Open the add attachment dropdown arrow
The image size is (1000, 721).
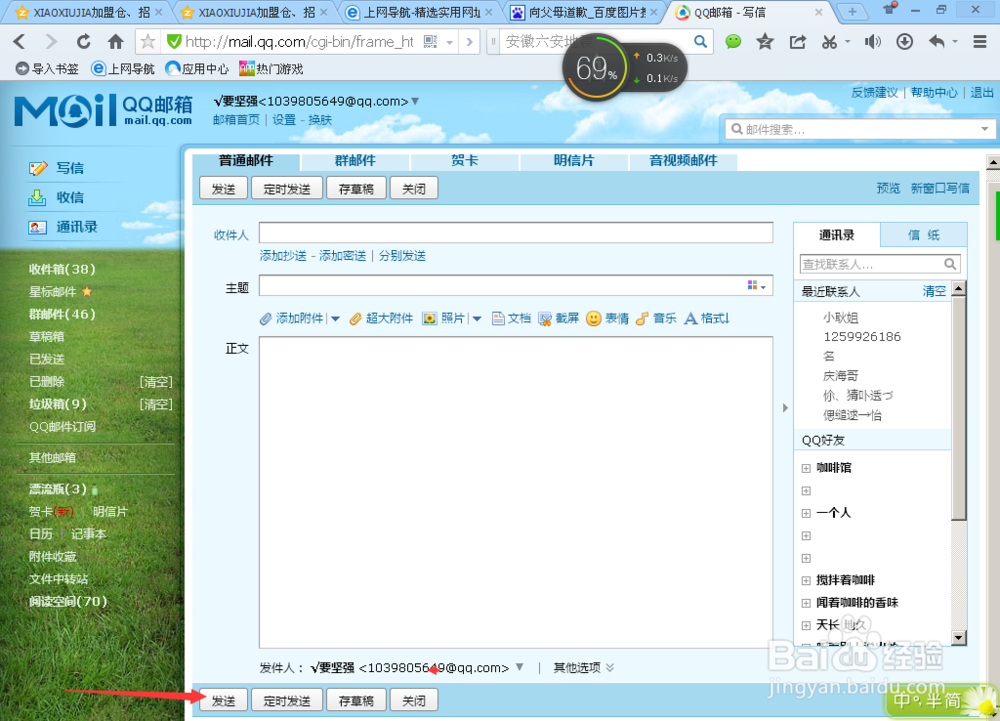[335, 319]
